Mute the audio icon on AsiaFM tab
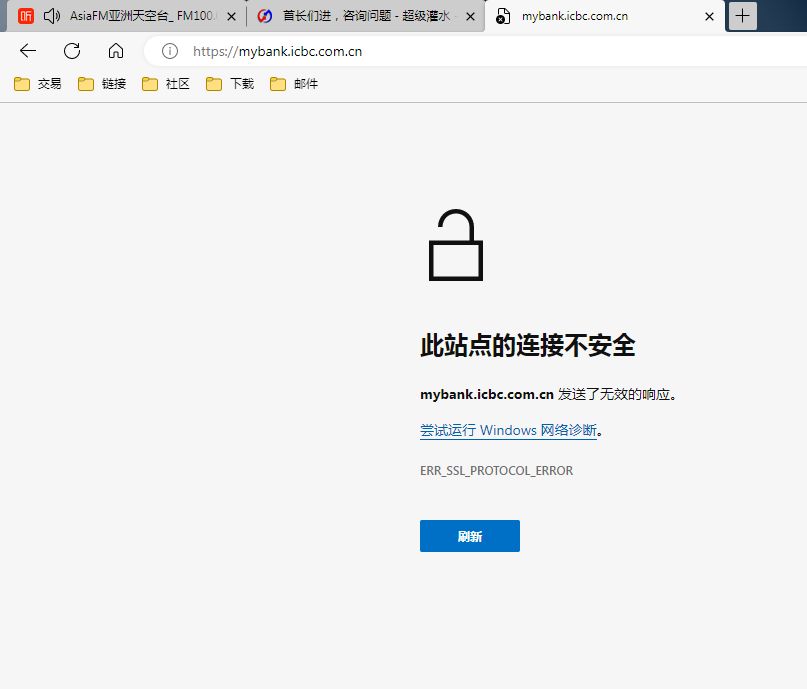Screen dimensions: 807x689 click(x=51, y=16)
